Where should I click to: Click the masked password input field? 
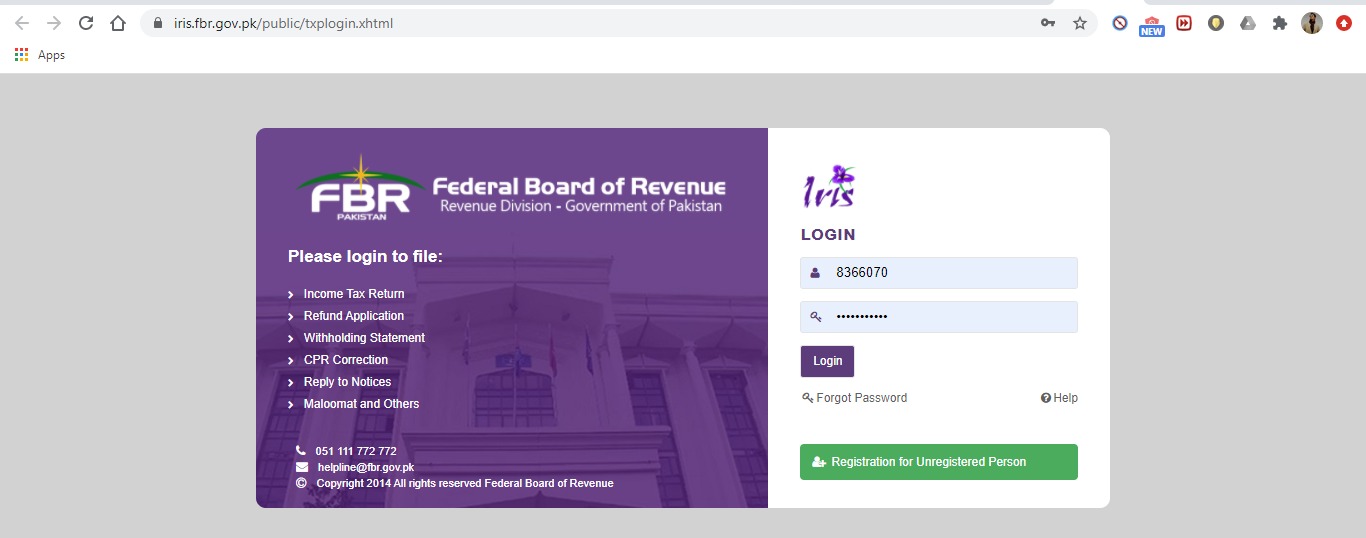click(x=939, y=317)
